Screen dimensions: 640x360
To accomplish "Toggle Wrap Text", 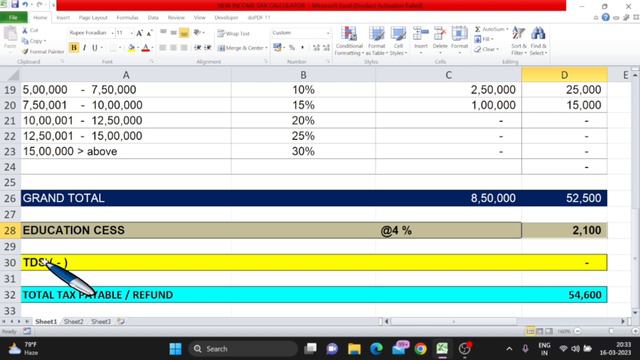I will tap(233, 33).
